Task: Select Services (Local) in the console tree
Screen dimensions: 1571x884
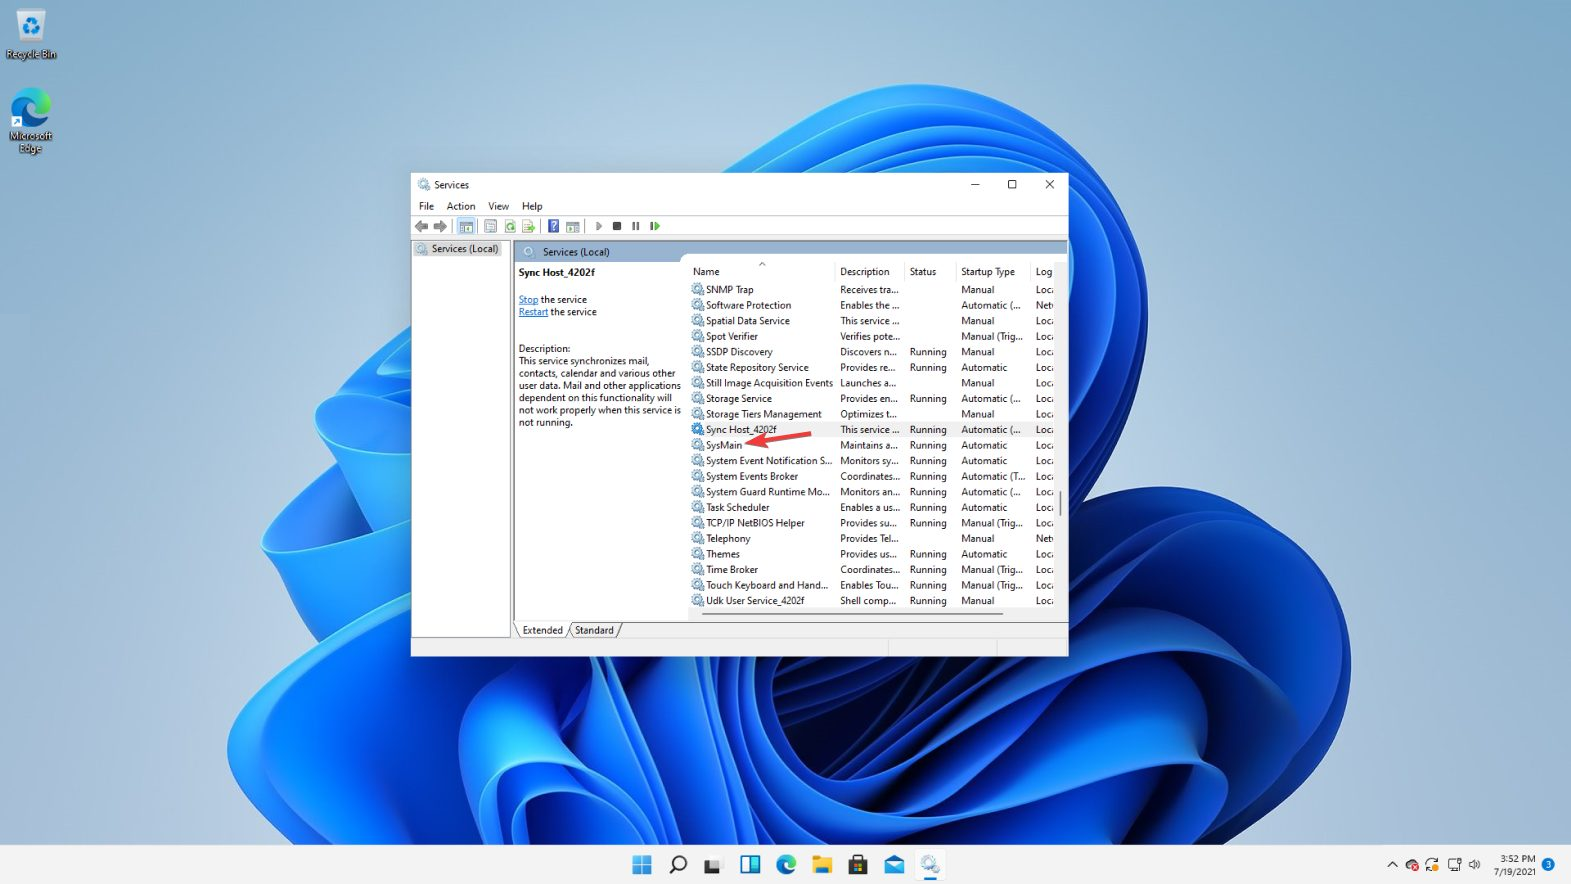Action: (458, 249)
